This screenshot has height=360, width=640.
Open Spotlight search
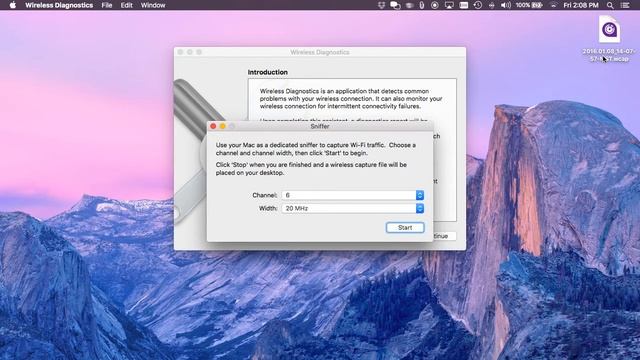[x=610, y=5]
